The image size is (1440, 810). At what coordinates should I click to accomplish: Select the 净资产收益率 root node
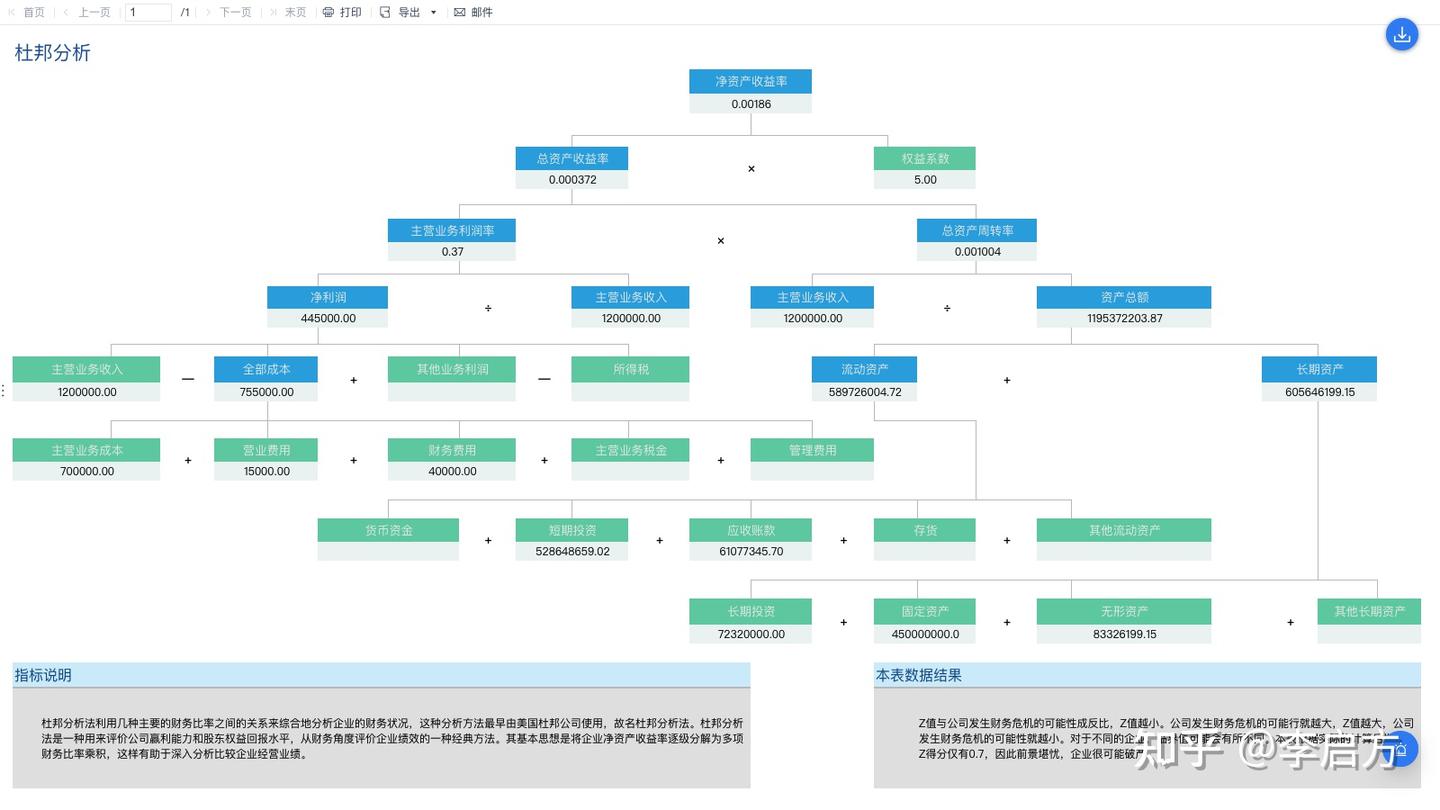(750, 81)
